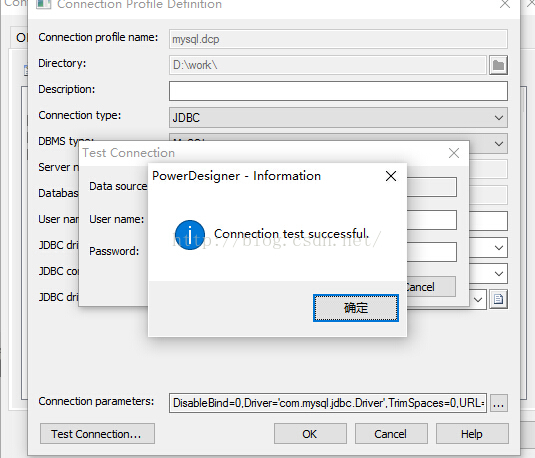Click the 确定 button in Information dialog
Image resolution: width=535 pixels, height=458 pixels.
356,308
